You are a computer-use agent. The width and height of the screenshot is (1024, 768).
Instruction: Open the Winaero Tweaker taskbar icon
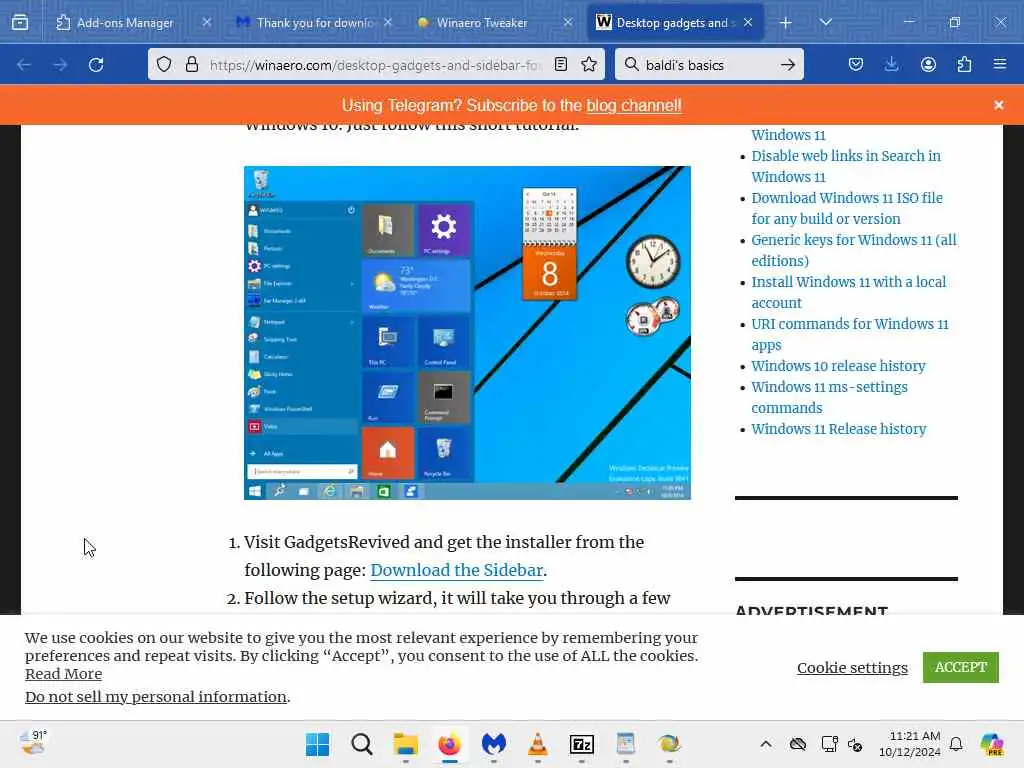coord(669,744)
